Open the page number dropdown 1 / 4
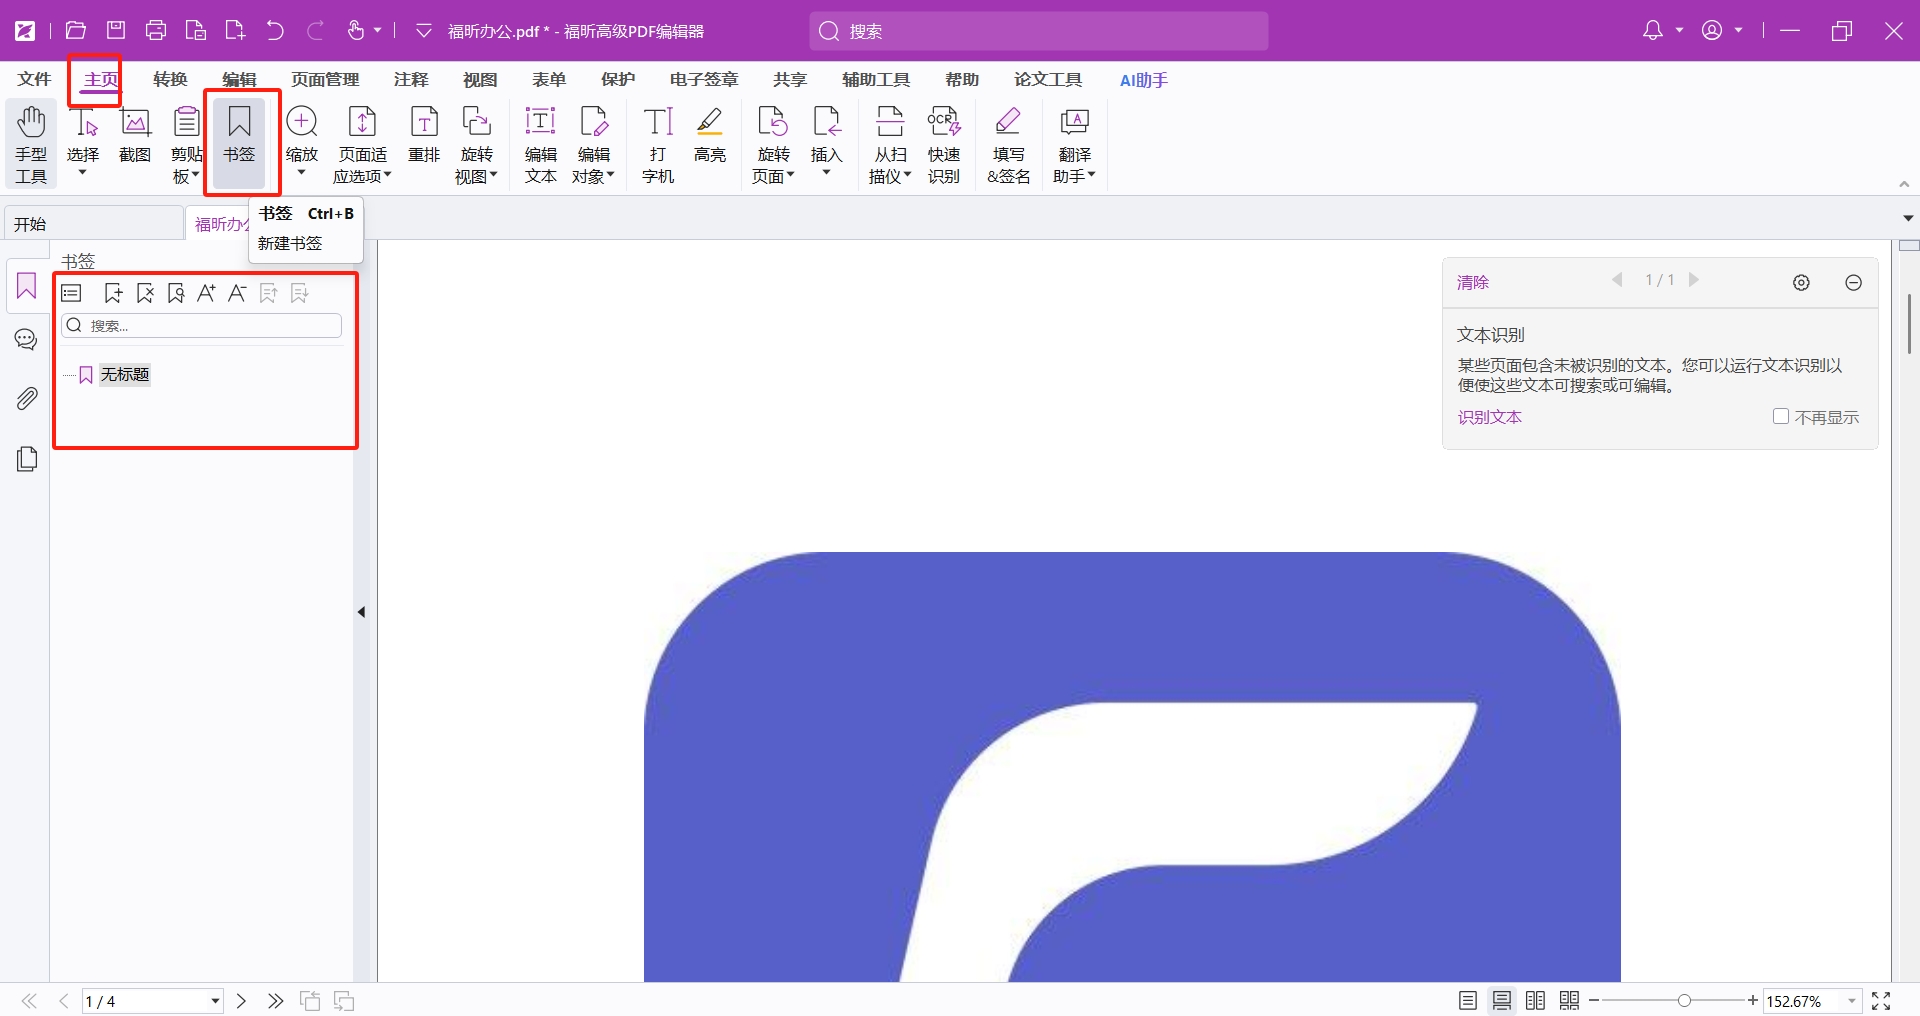The image size is (1920, 1016). 215,1001
